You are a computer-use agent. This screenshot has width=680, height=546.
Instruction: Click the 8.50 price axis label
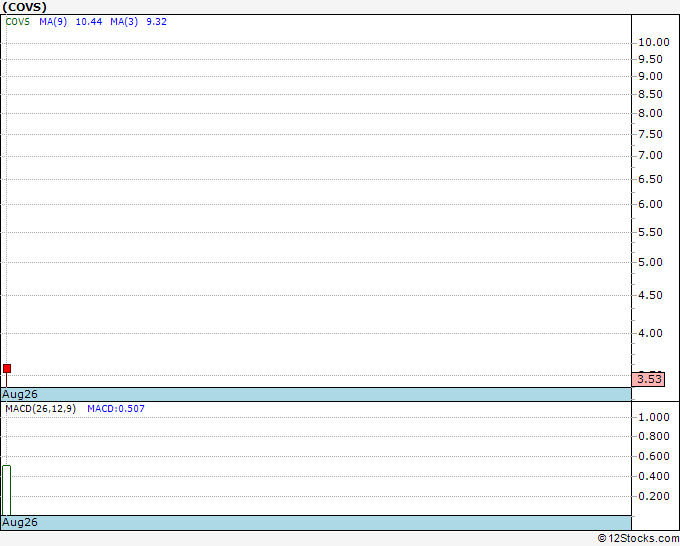point(650,94)
